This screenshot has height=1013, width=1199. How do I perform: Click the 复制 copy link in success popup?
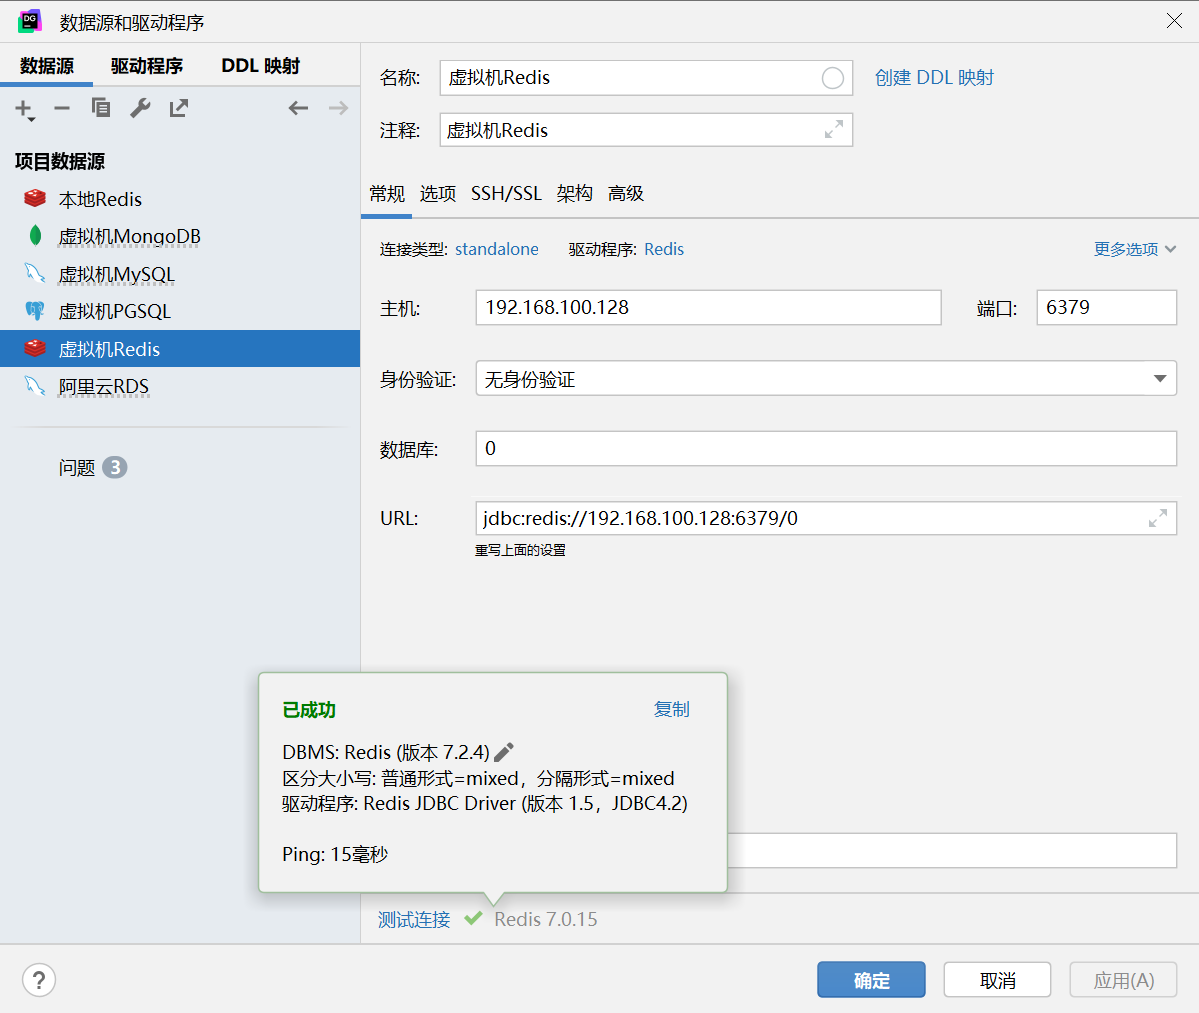tap(671, 709)
